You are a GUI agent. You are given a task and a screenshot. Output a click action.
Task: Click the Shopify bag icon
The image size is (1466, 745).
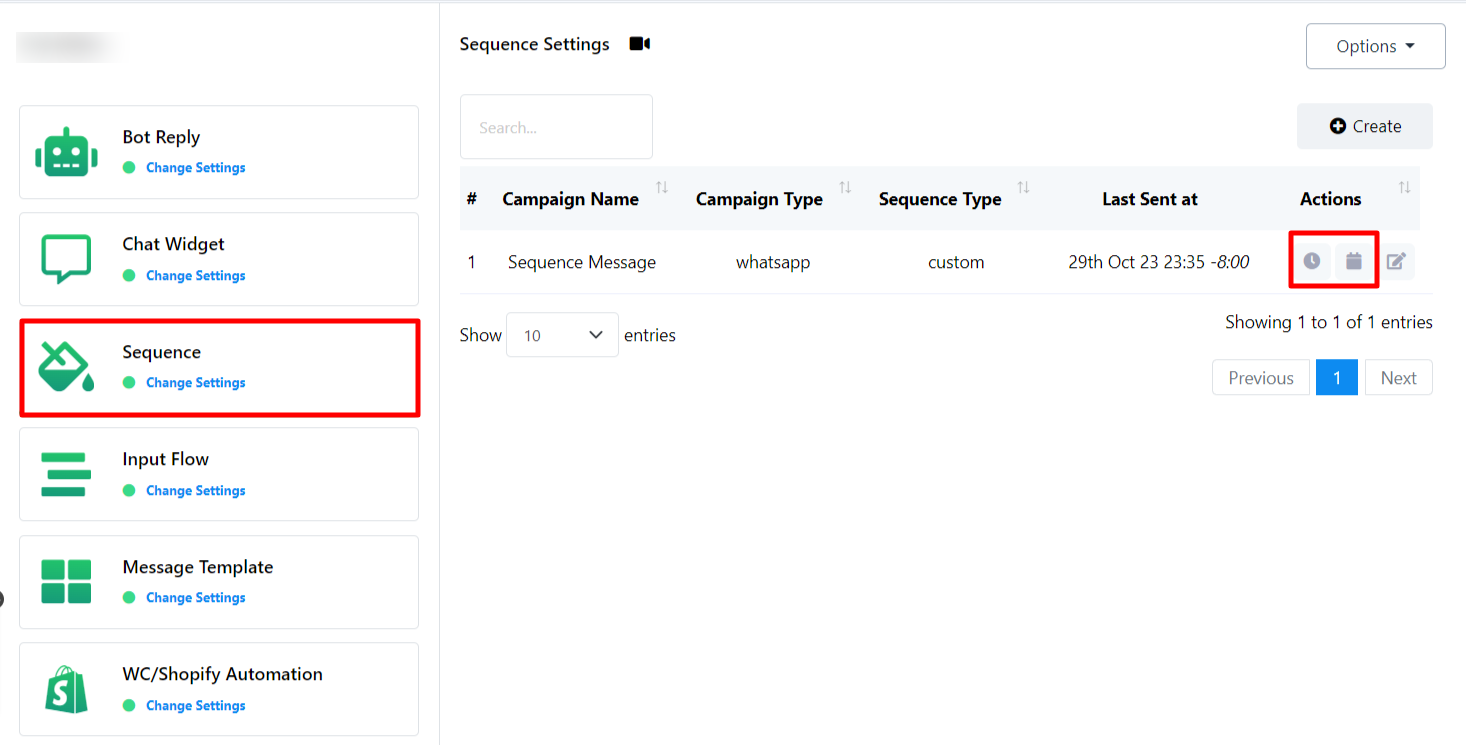(x=66, y=689)
